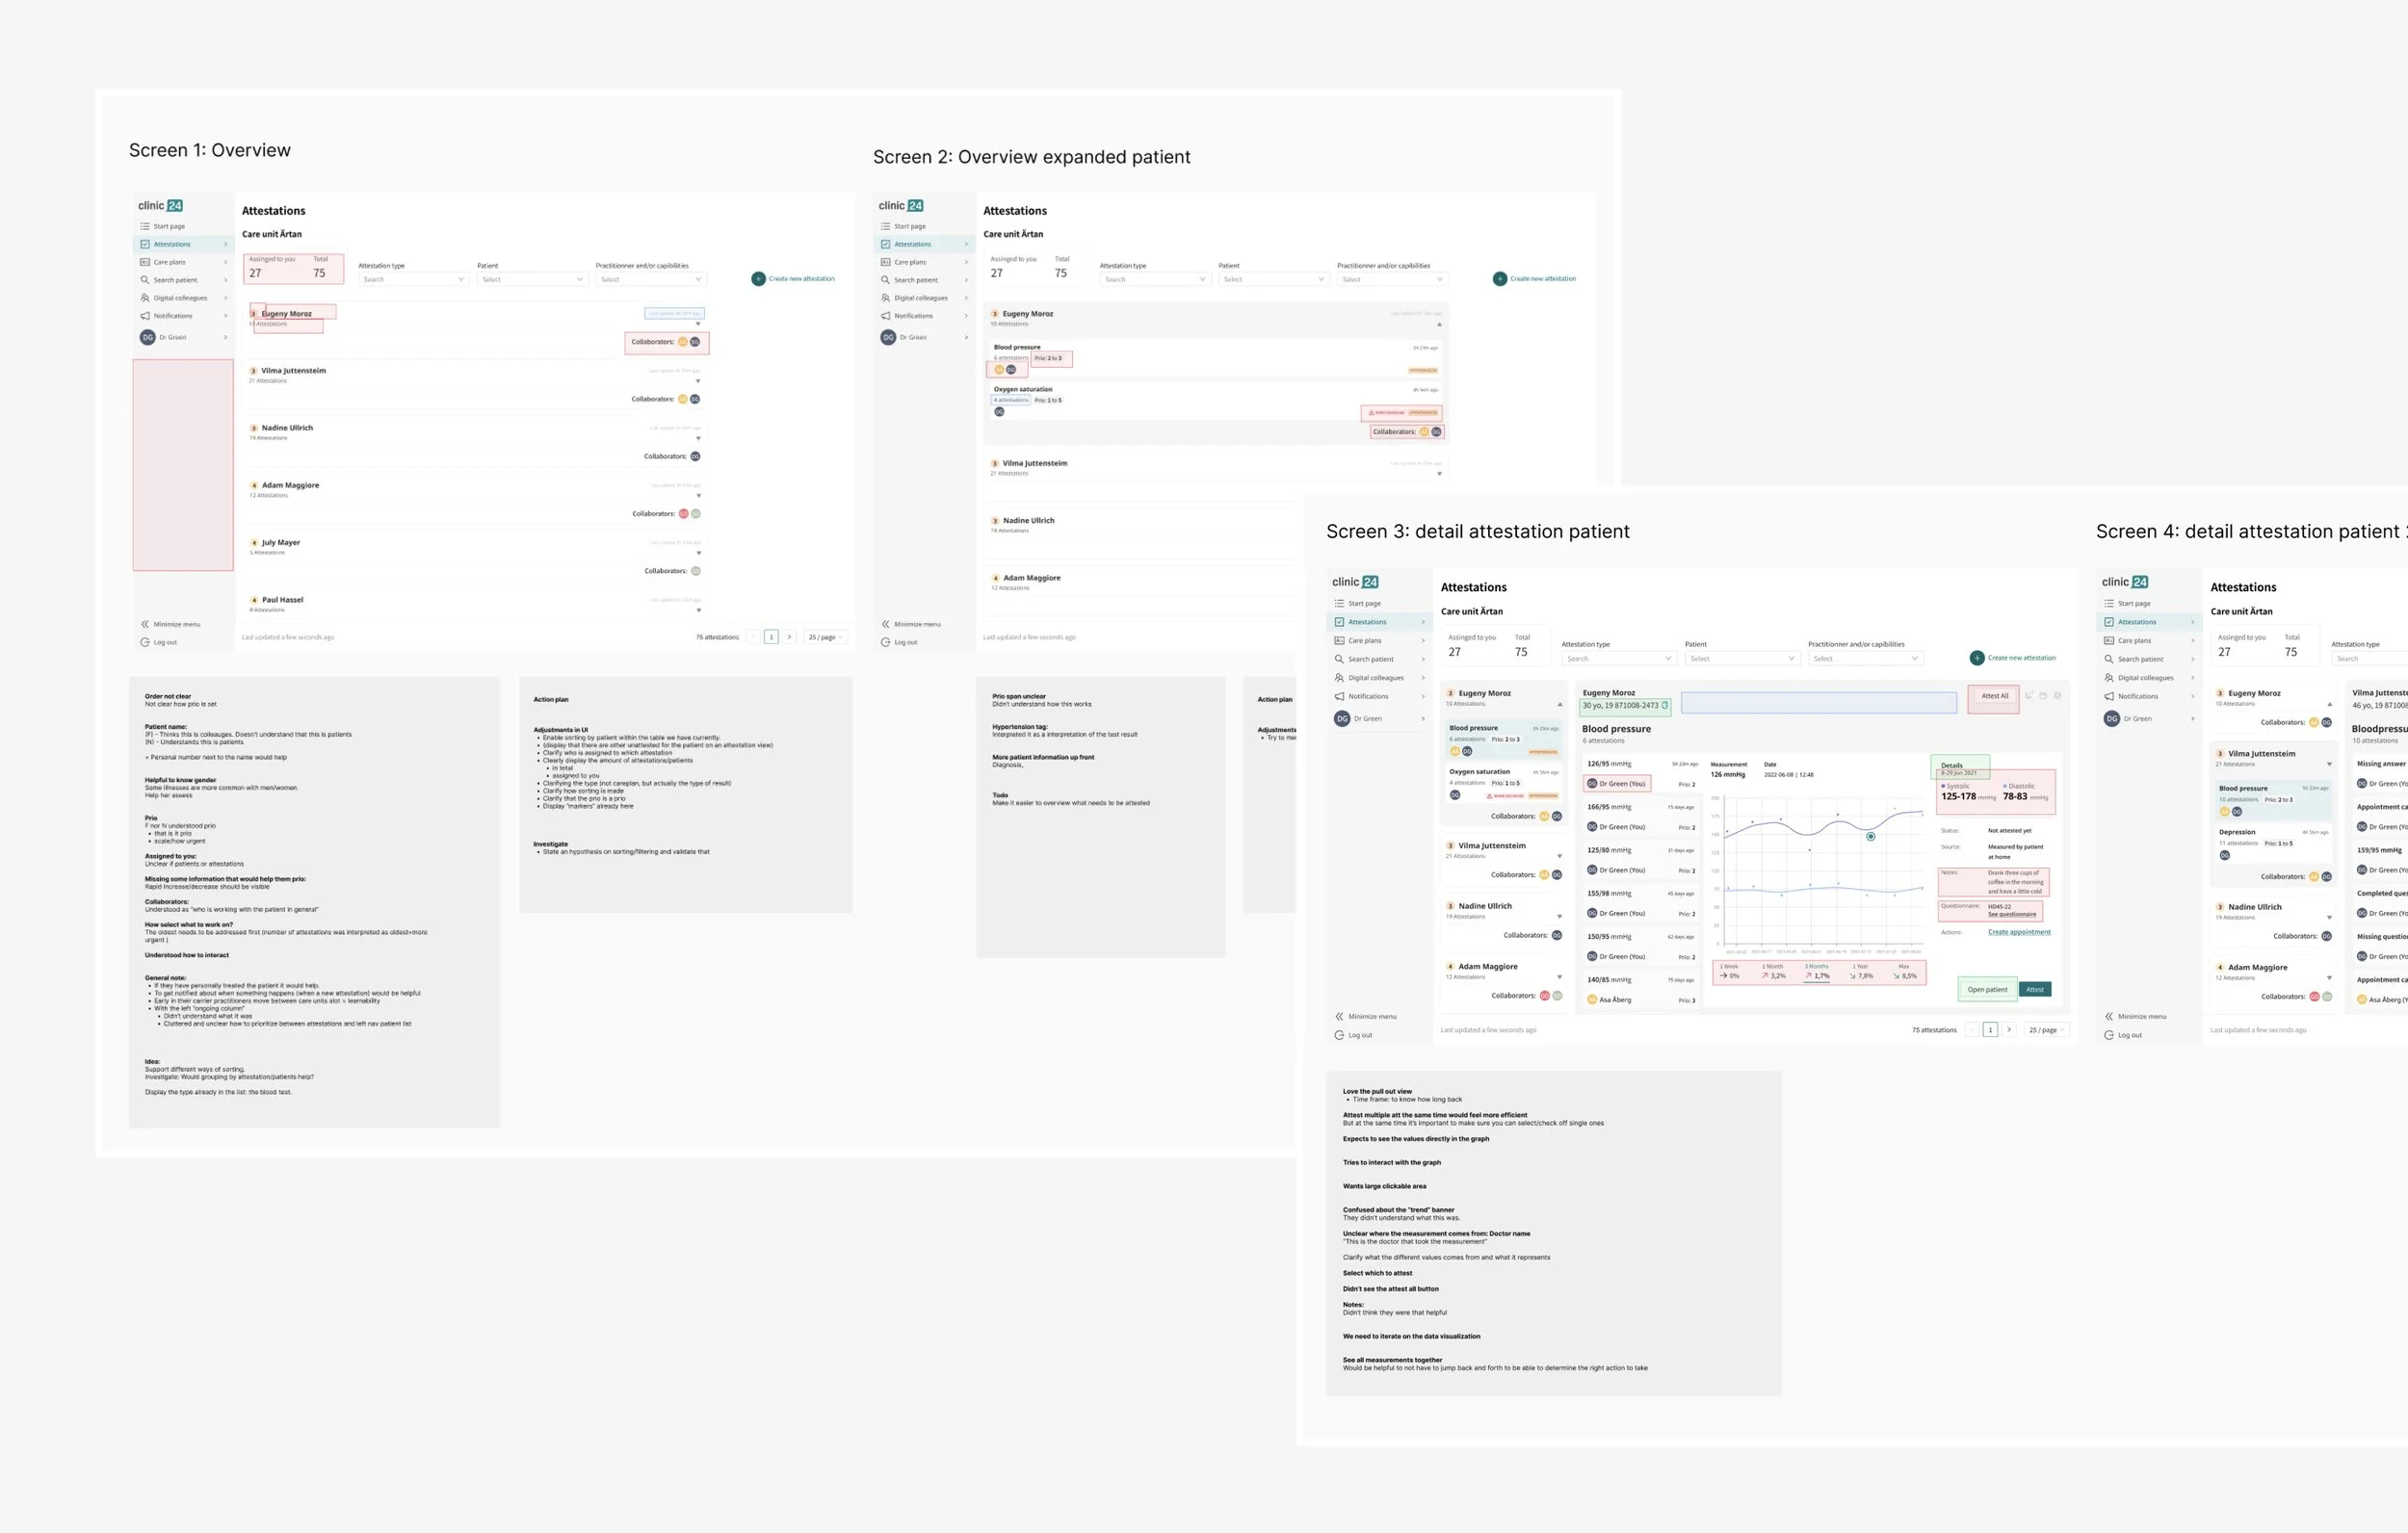Click Screen 3's green plus Create attestation icon
The height and width of the screenshot is (1533, 2408).
point(1977,658)
